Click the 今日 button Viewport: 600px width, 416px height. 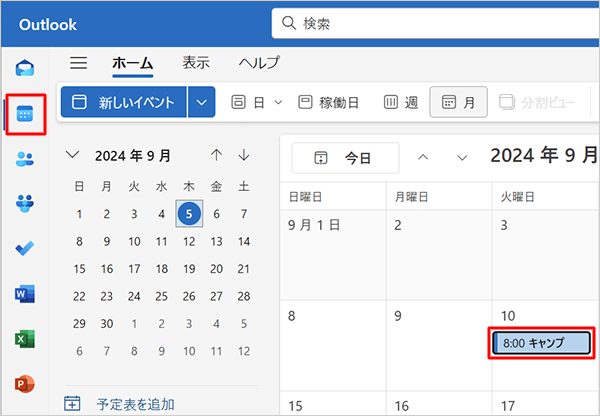click(x=346, y=158)
